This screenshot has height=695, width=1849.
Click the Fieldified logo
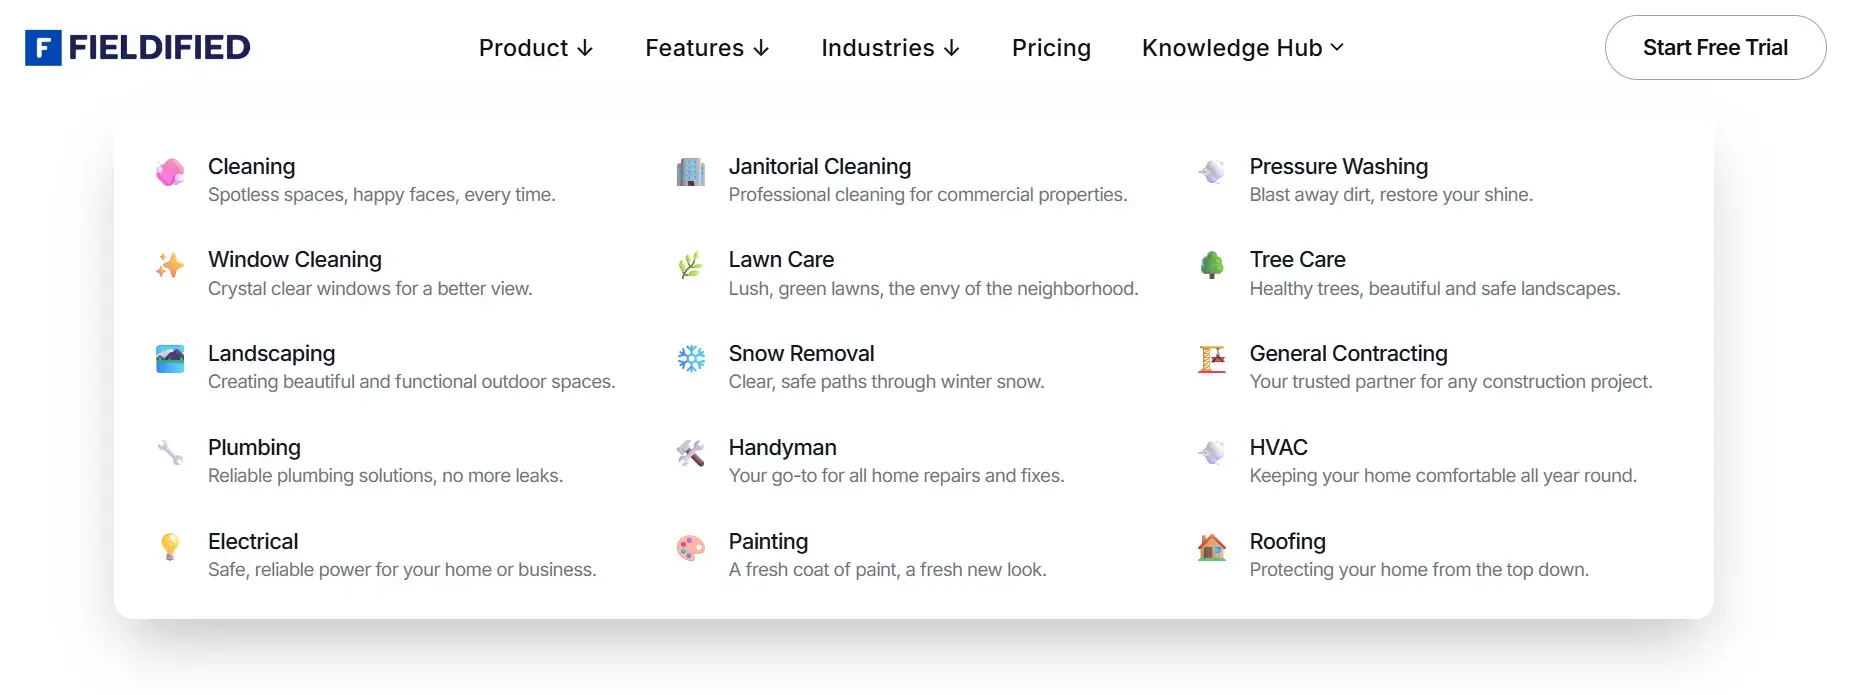pyautogui.click(x=137, y=46)
